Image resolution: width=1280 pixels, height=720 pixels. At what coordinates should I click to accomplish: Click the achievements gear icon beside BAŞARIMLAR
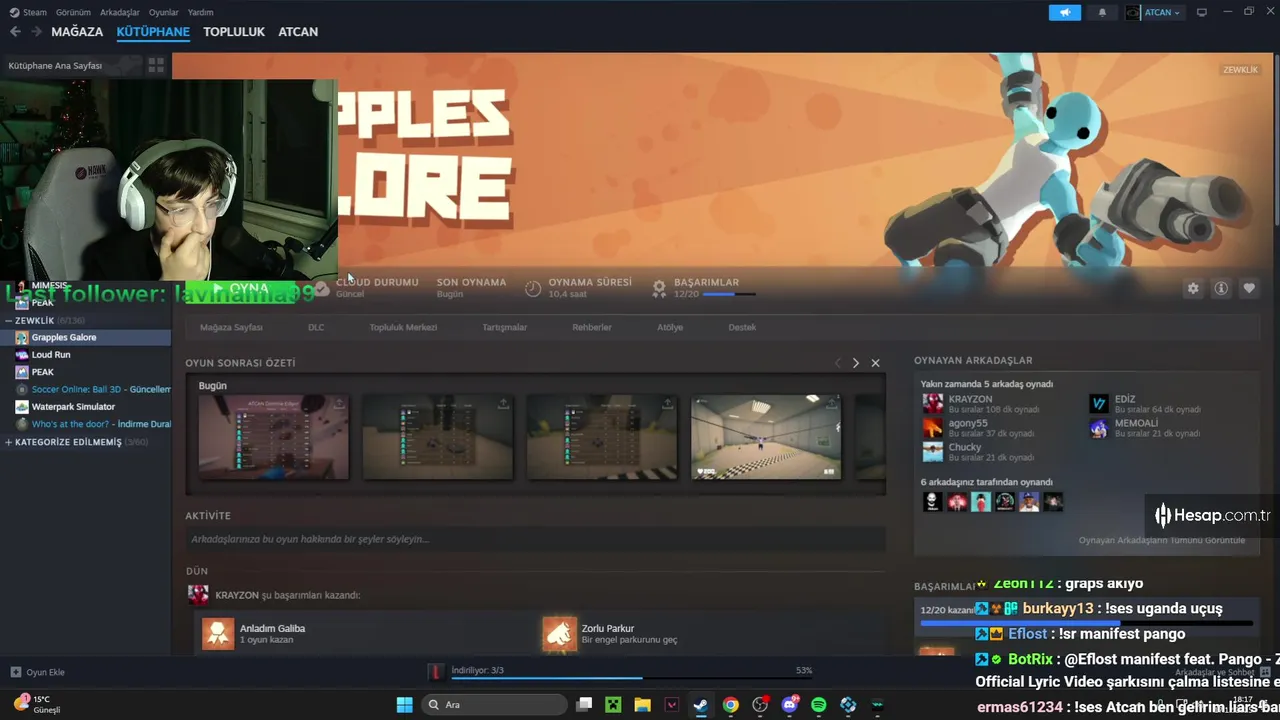[x=659, y=288]
